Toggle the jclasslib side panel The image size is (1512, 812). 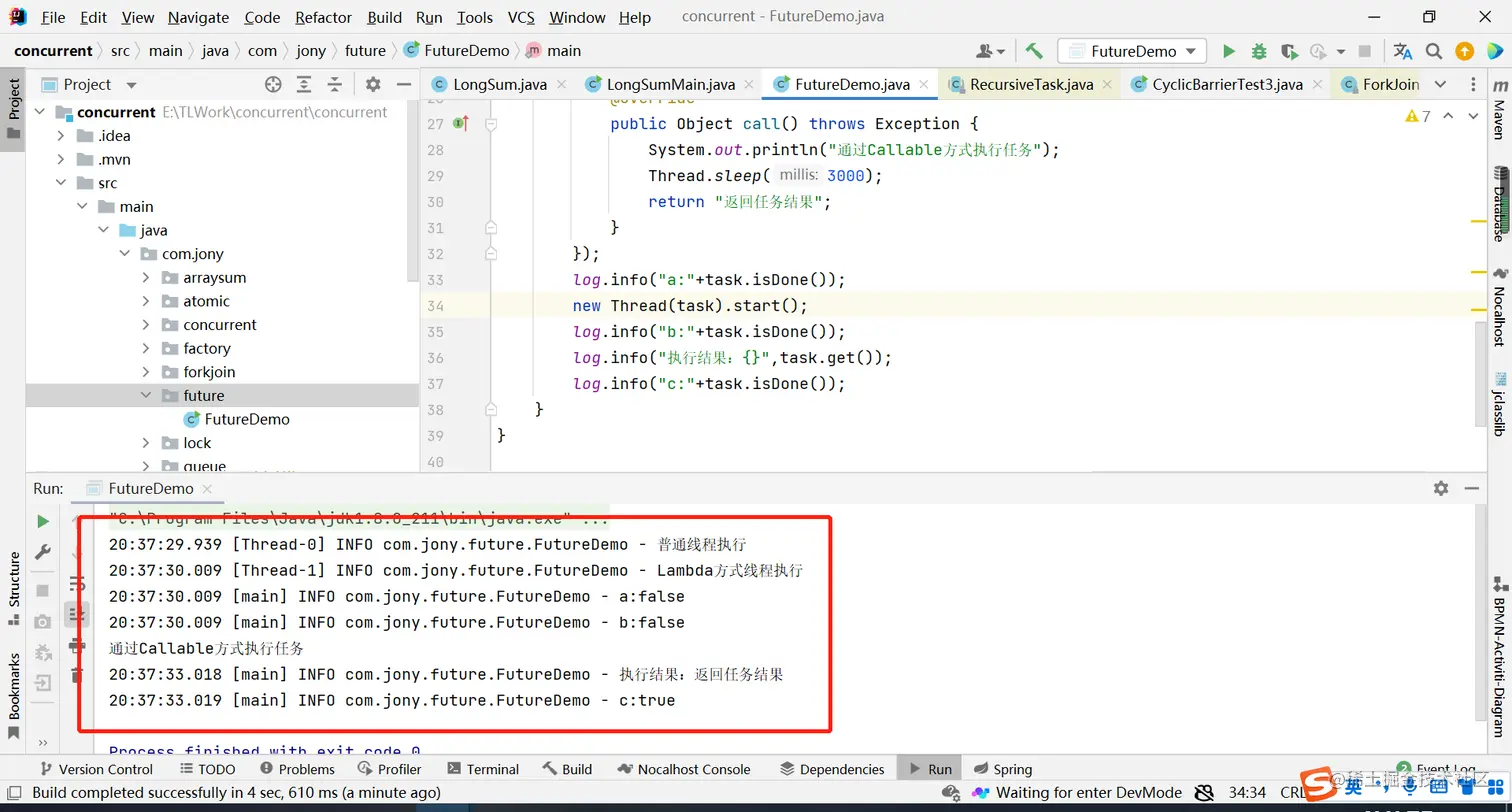pyautogui.click(x=1499, y=405)
